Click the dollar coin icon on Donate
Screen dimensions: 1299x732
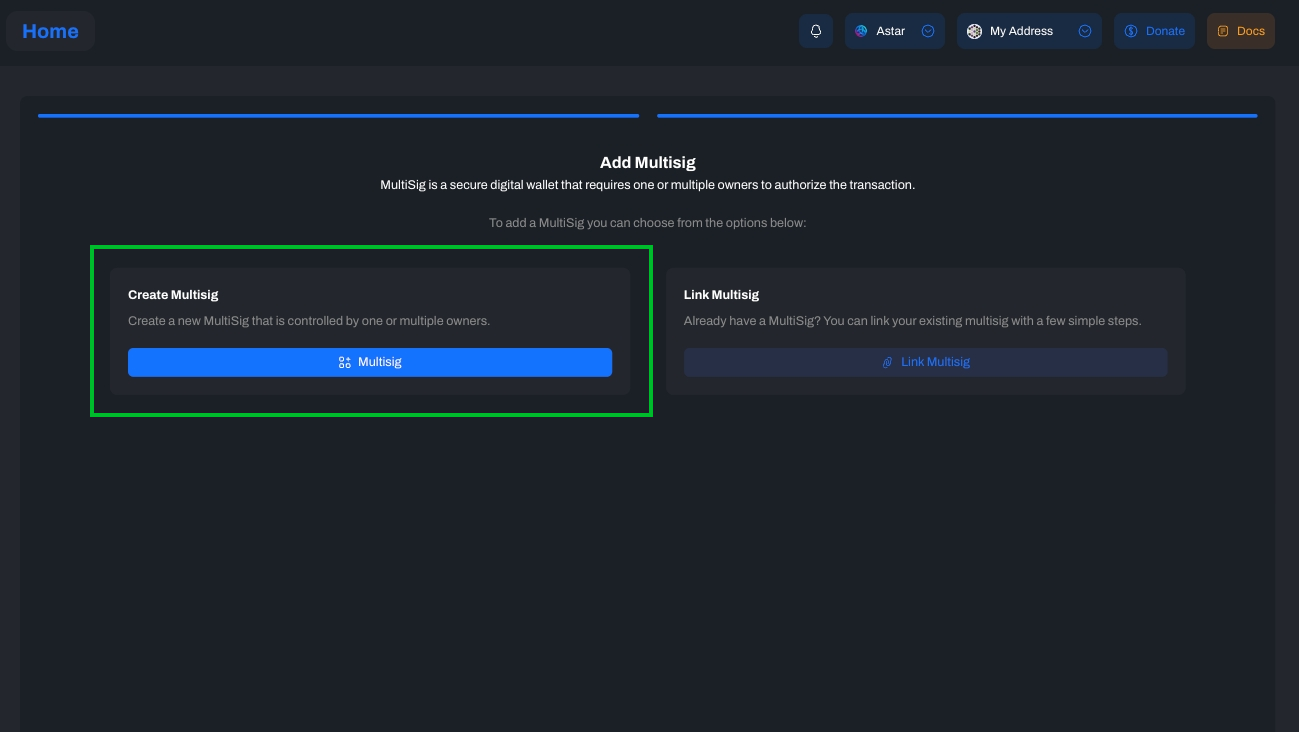[x=1131, y=31]
